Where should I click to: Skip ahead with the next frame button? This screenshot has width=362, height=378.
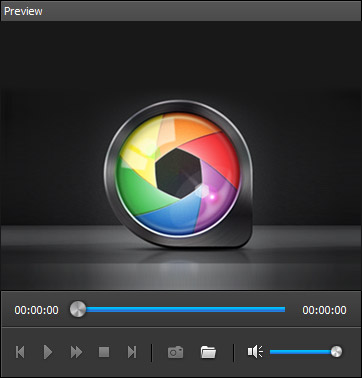pyautogui.click(x=132, y=352)
